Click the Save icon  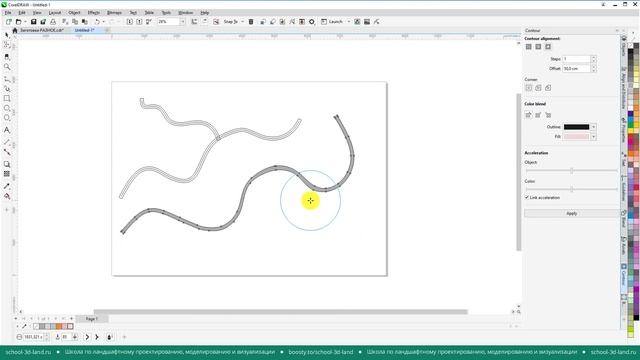[x=33, y=22]
